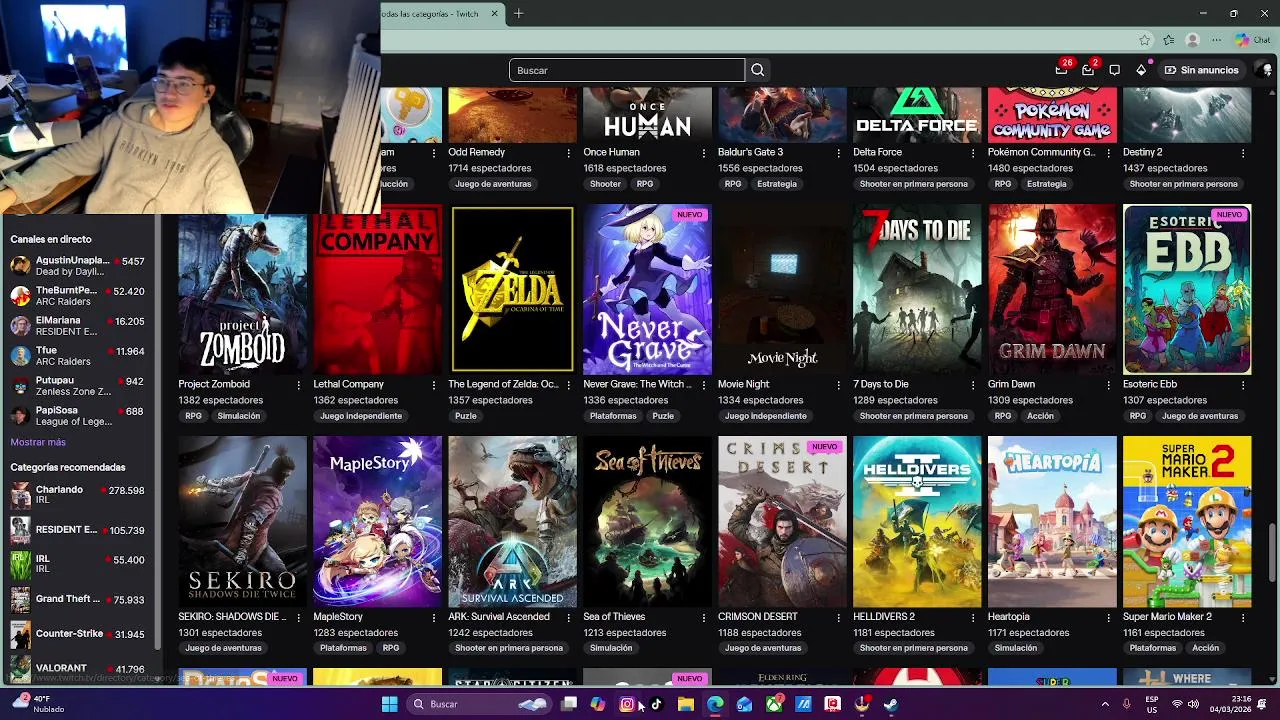Select Acción tag under Grim Dawn

coord(1040,416)
